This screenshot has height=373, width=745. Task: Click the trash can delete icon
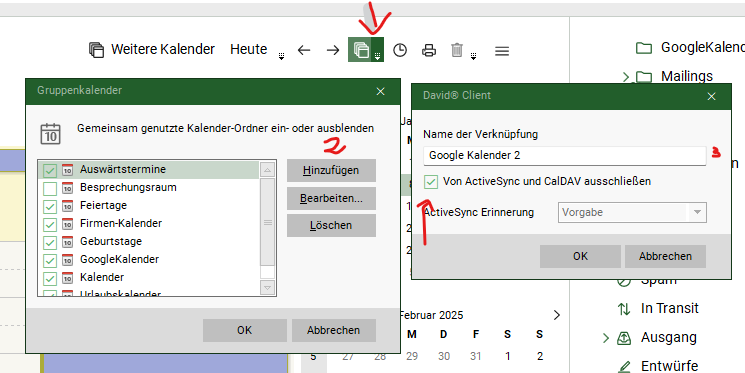[x=457, y=50]
